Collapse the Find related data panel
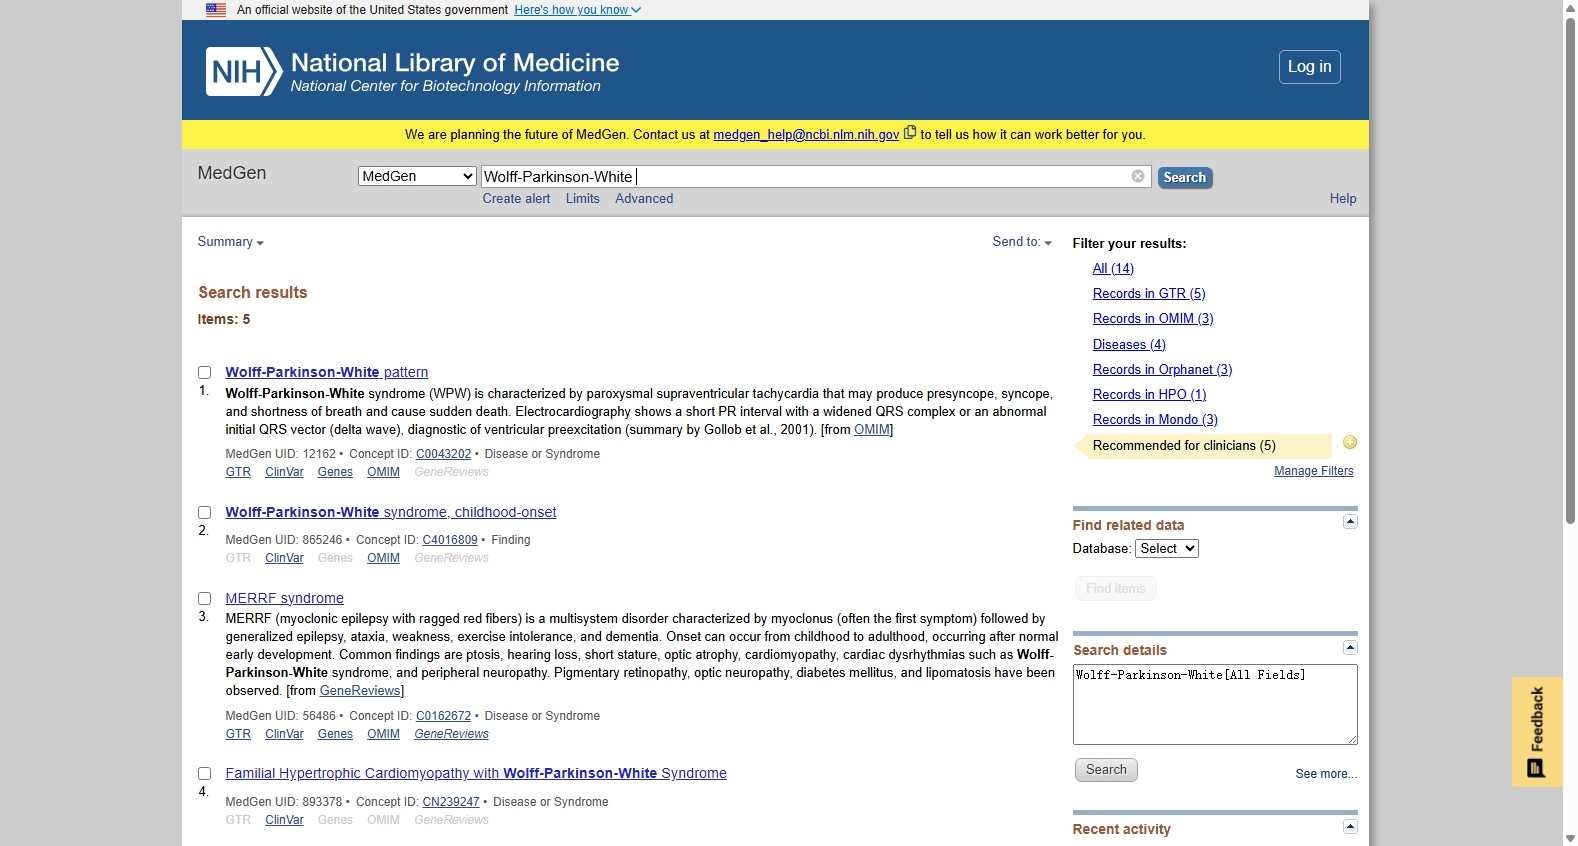The width and height of the screenshot is (1578, 846). click(1350, 522)
